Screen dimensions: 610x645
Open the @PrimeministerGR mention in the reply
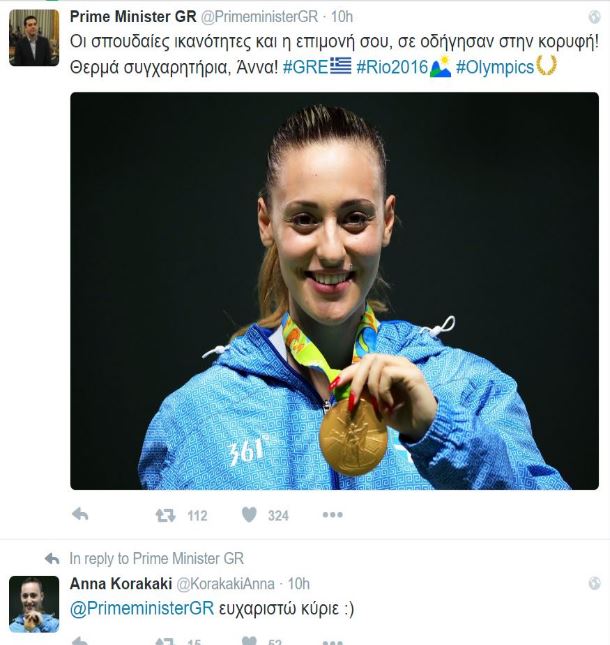[x=142, y=608]
